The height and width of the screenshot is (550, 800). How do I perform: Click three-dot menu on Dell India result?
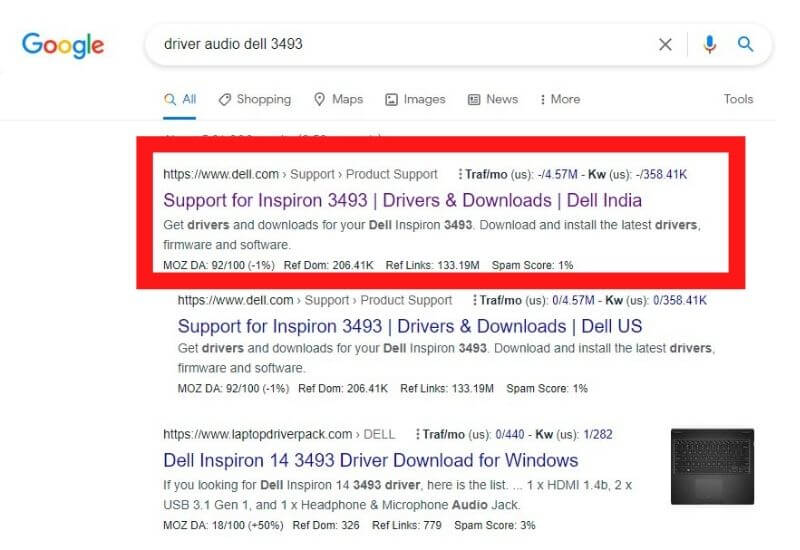pos(460,174)
